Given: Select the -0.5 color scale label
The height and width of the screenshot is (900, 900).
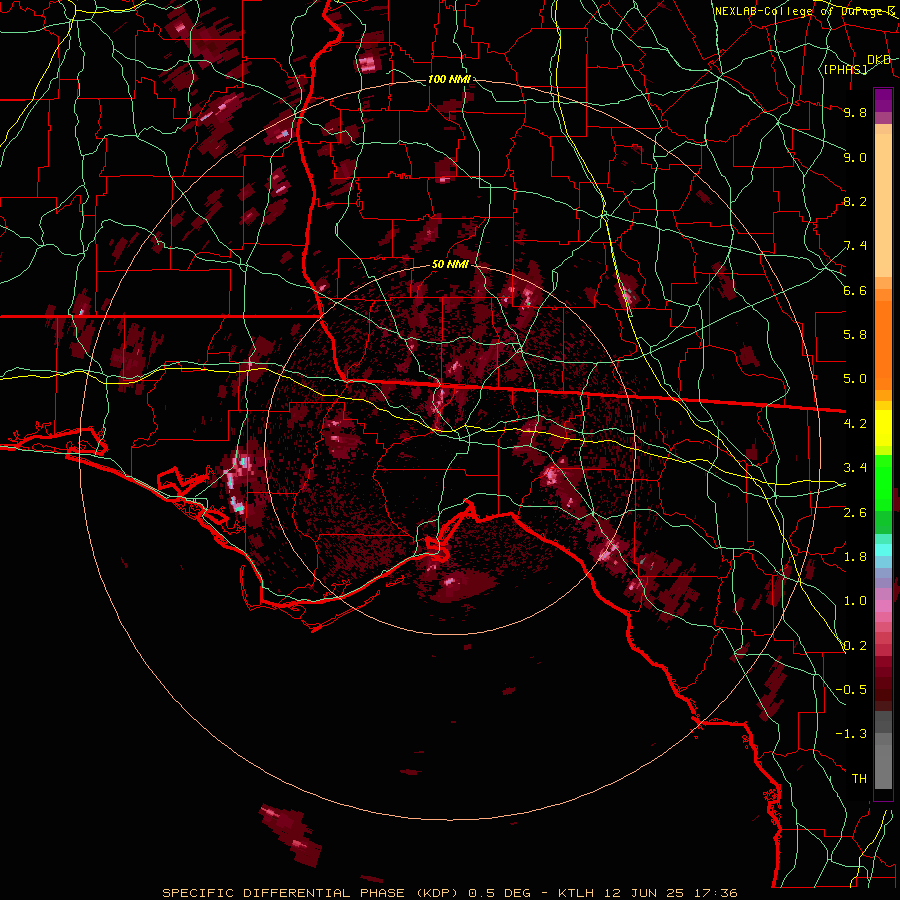Looking at the screenshot, I should click(x=851, y=690).
